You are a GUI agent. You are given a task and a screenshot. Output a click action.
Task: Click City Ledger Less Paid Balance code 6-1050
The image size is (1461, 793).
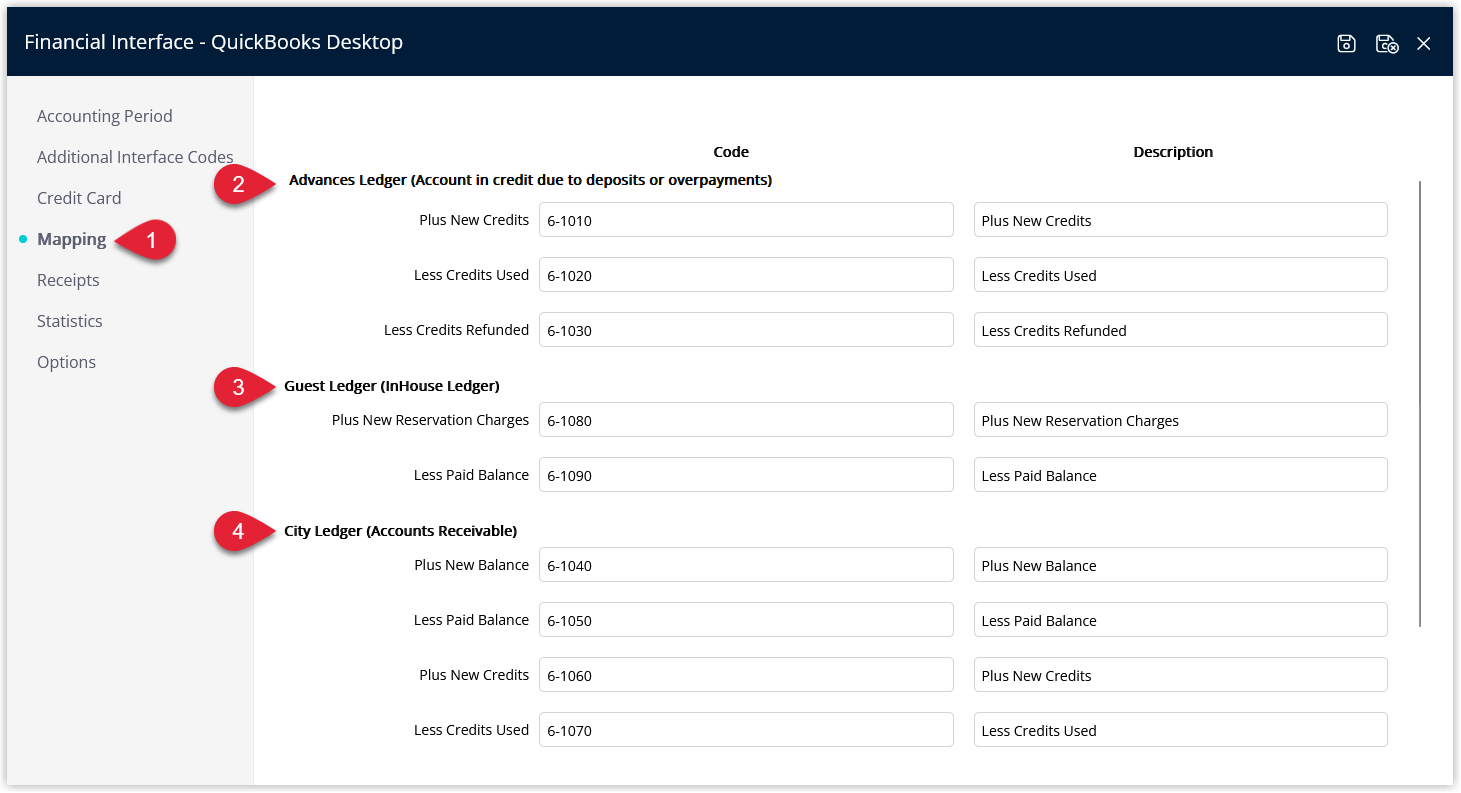[x=746, y=620]
